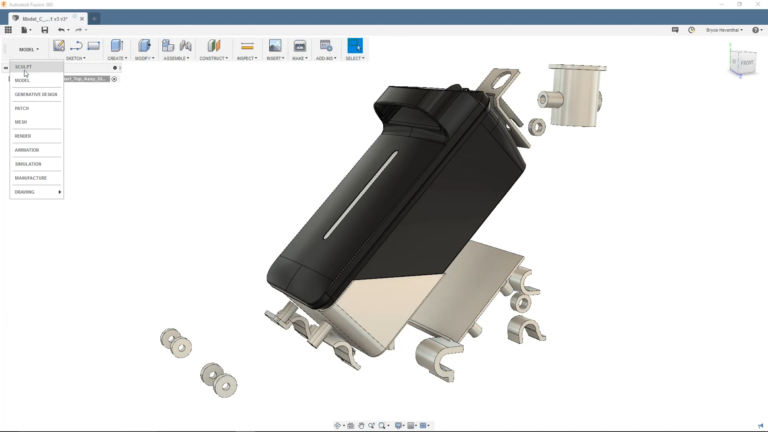Viewport: 768px width, 432px height.
Task: Choose Manufacture workspace
Action: pos(37,178)
